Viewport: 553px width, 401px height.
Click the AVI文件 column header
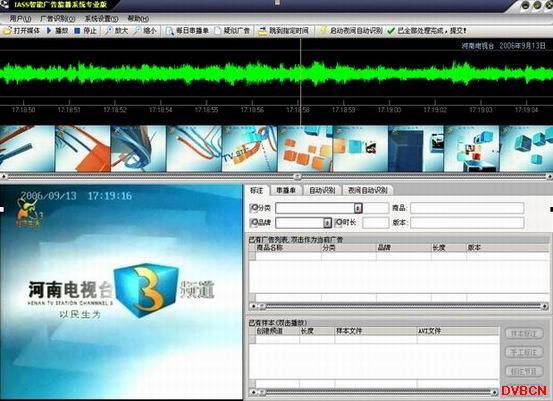(458, 331)
